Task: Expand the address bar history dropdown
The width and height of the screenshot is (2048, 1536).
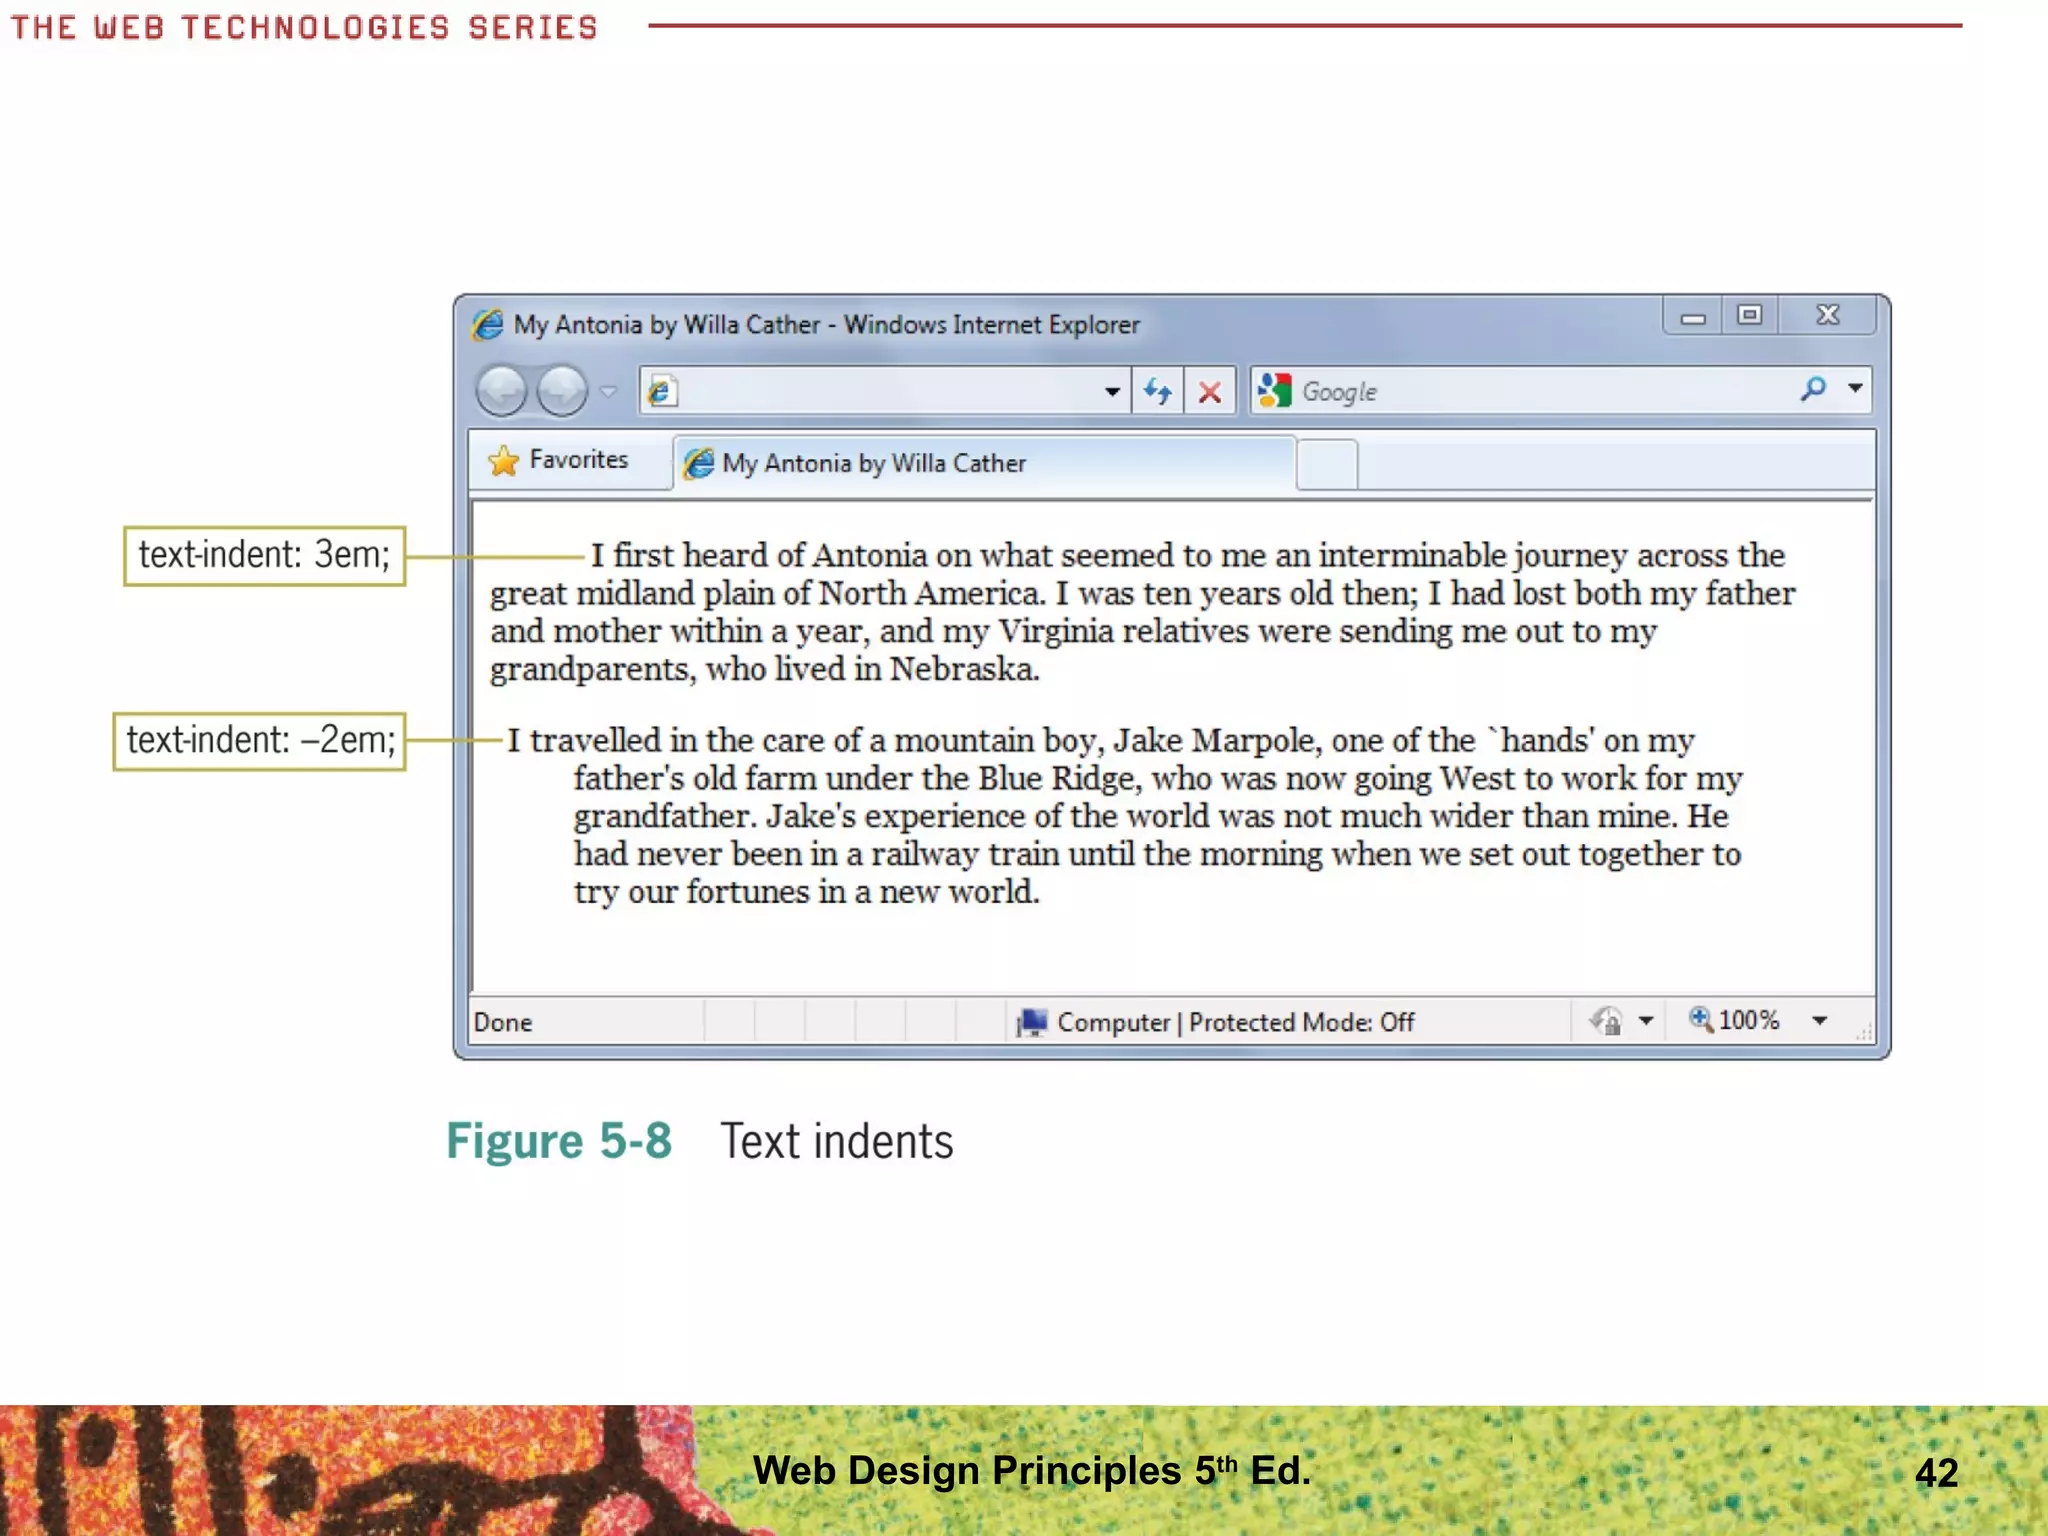Action: (x=1112, y=391)
